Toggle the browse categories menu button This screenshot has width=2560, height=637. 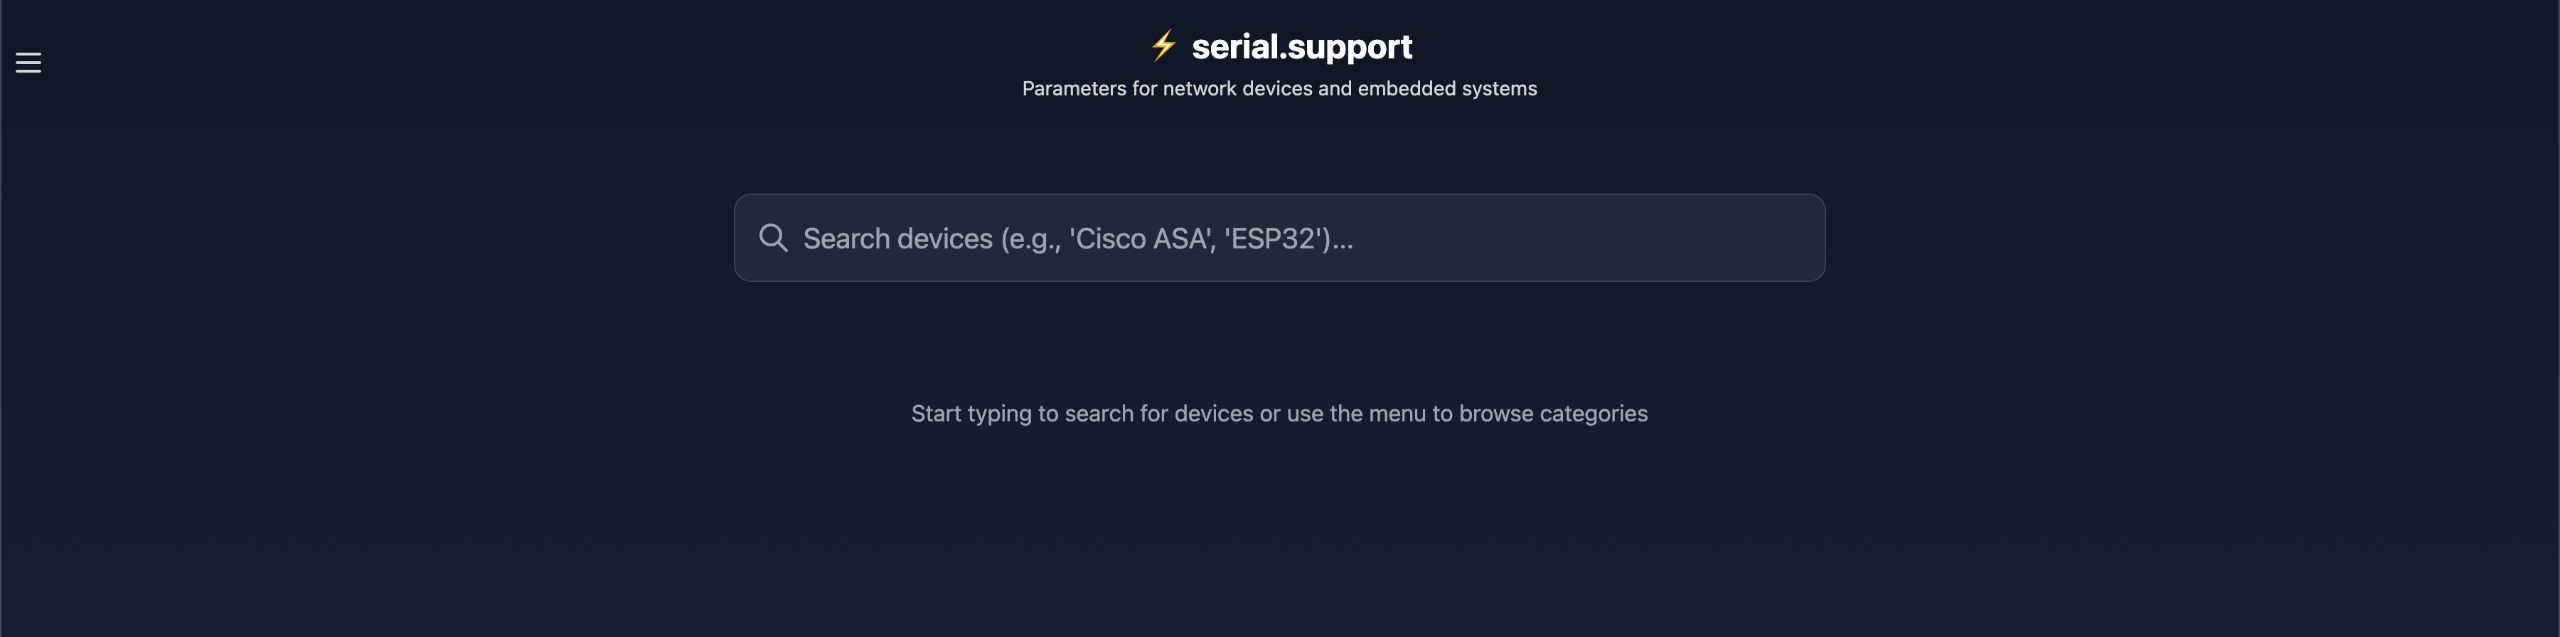28,63
